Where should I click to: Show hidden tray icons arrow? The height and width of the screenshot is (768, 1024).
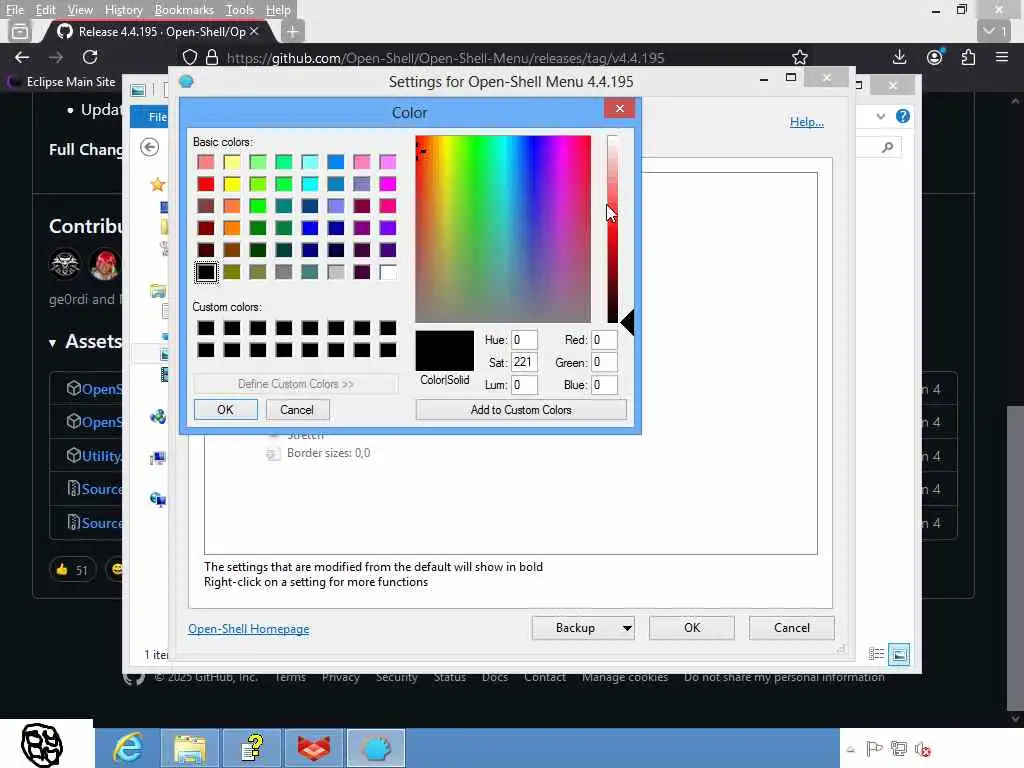click(x=850, y=750)
